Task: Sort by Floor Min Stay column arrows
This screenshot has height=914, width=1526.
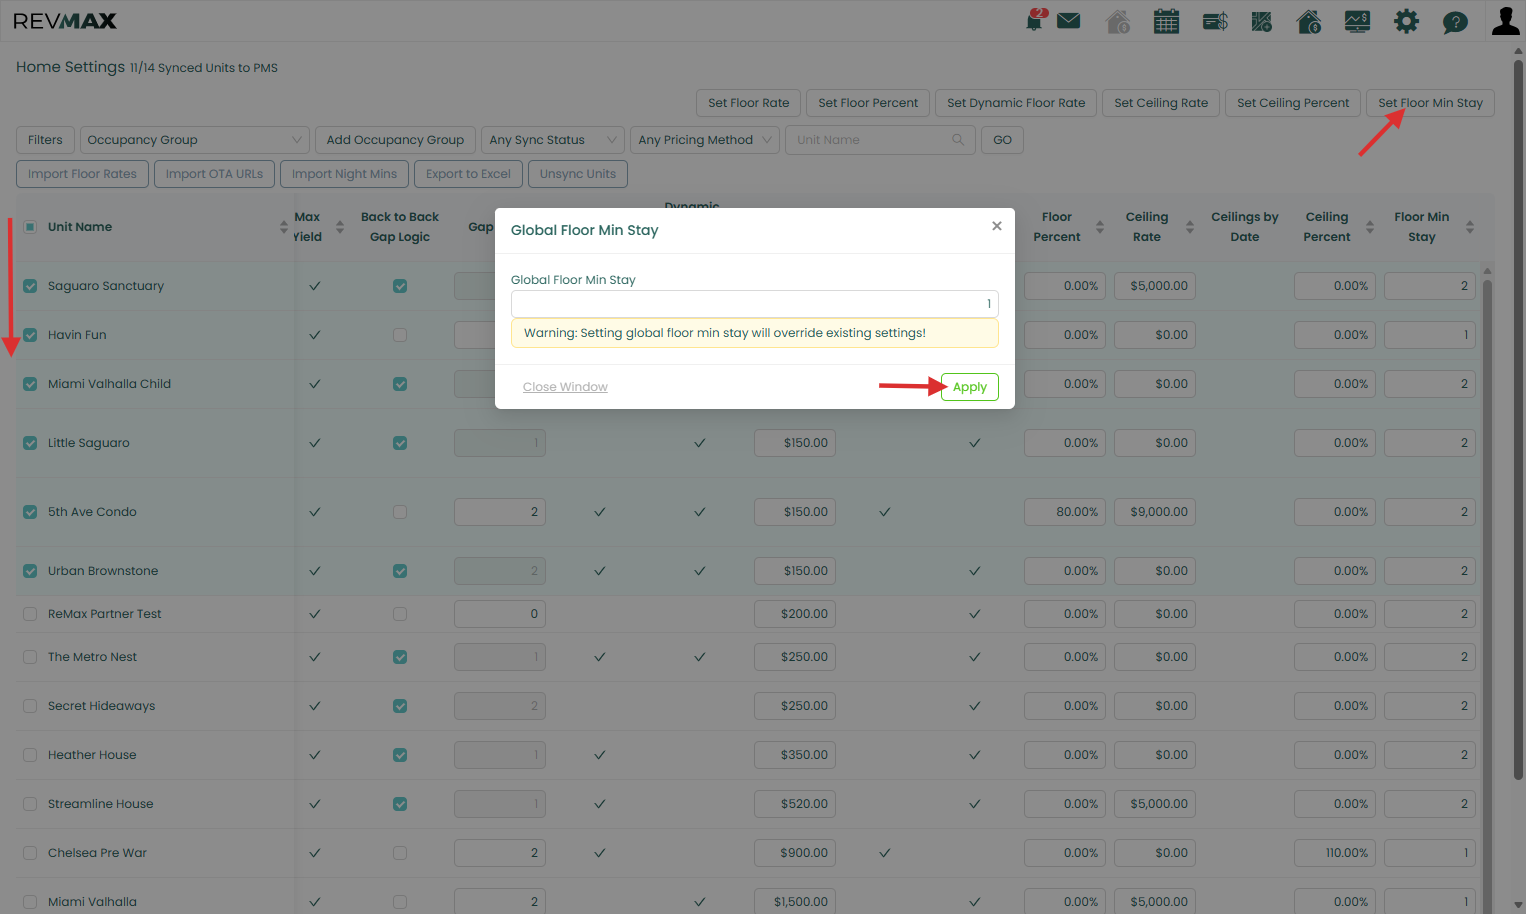Action: 1469,227
